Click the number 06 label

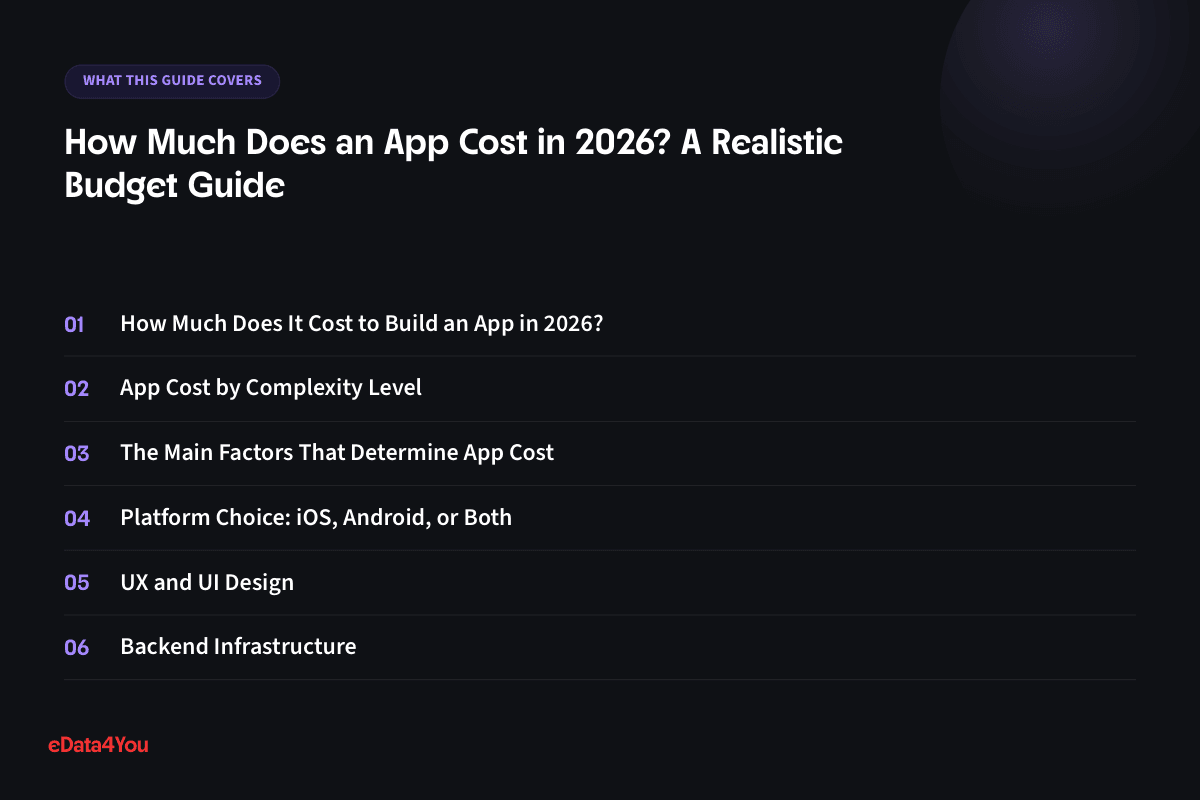[x=77, y=647]
